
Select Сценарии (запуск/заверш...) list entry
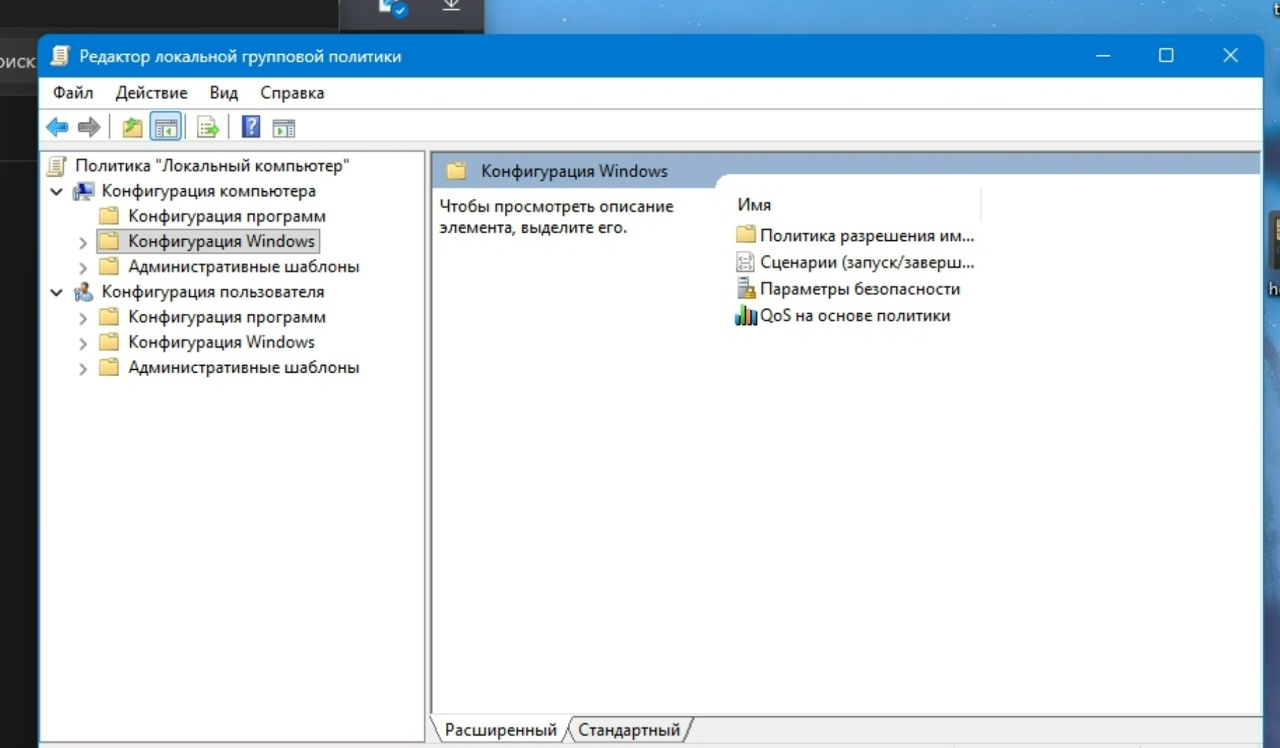point(866,263)
